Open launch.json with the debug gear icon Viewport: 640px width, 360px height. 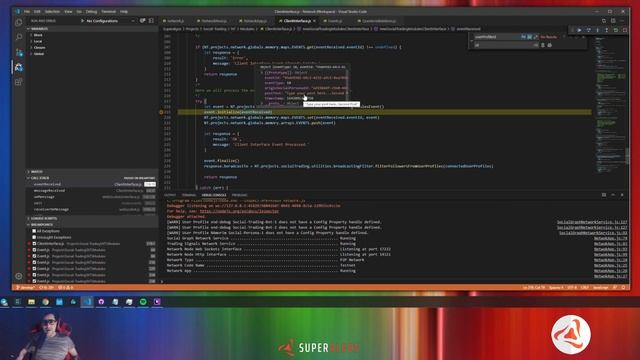click(x=142, y=20)
